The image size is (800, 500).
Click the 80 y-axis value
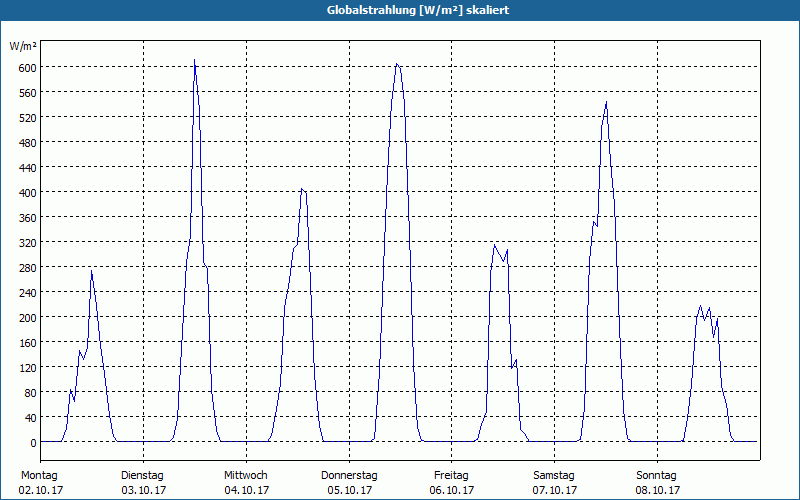pos(29,393)
